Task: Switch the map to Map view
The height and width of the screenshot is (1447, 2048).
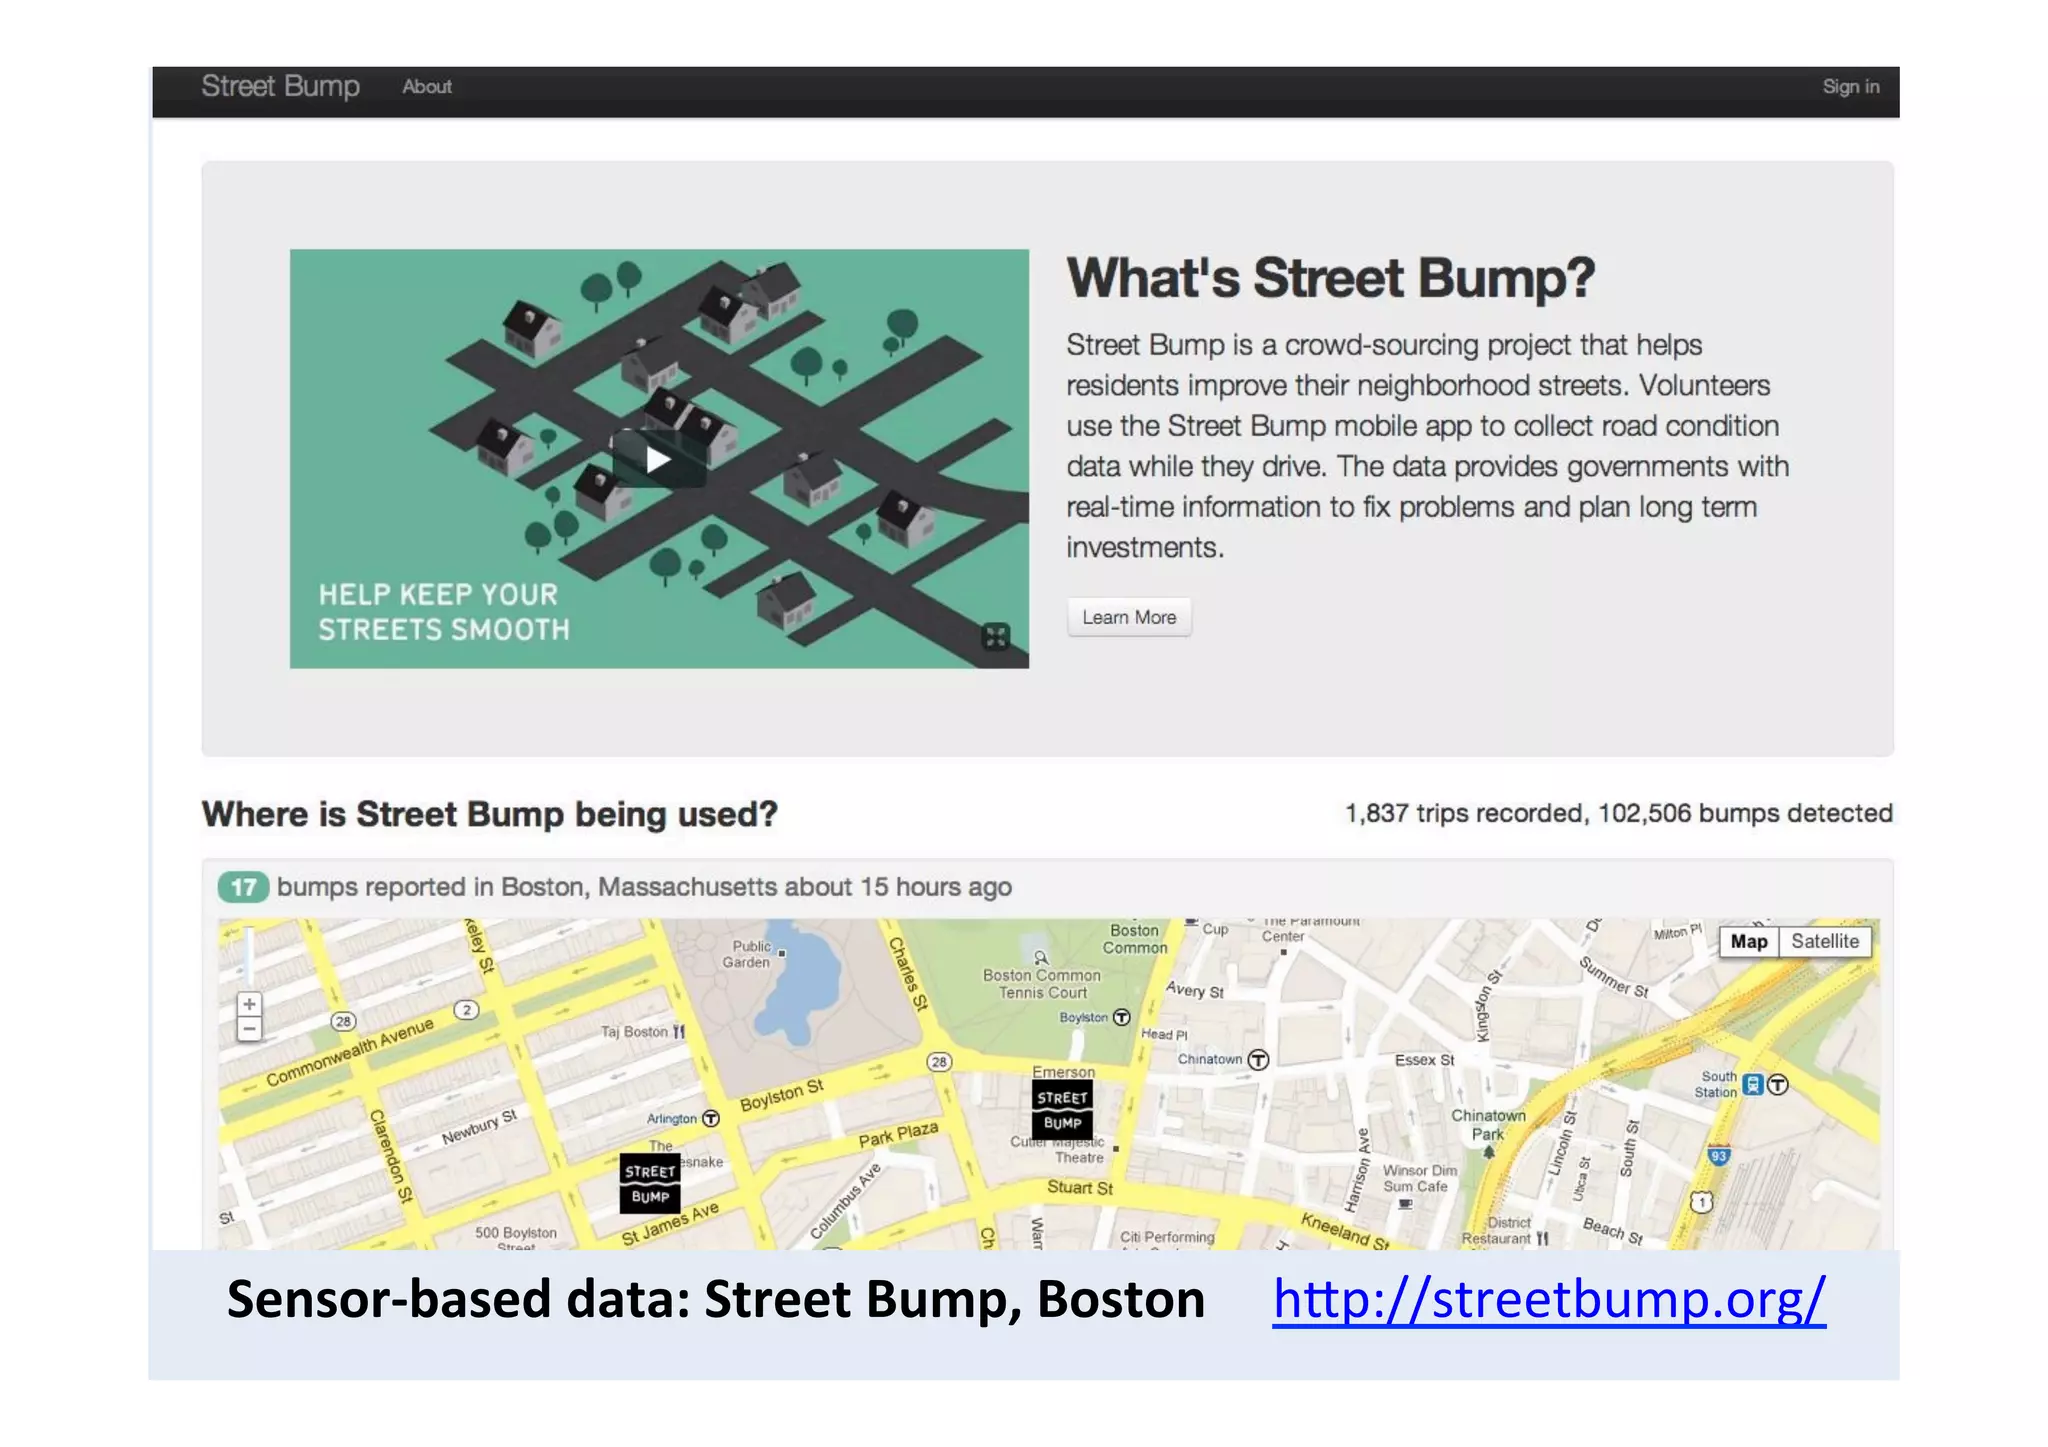Action: 1749,942
